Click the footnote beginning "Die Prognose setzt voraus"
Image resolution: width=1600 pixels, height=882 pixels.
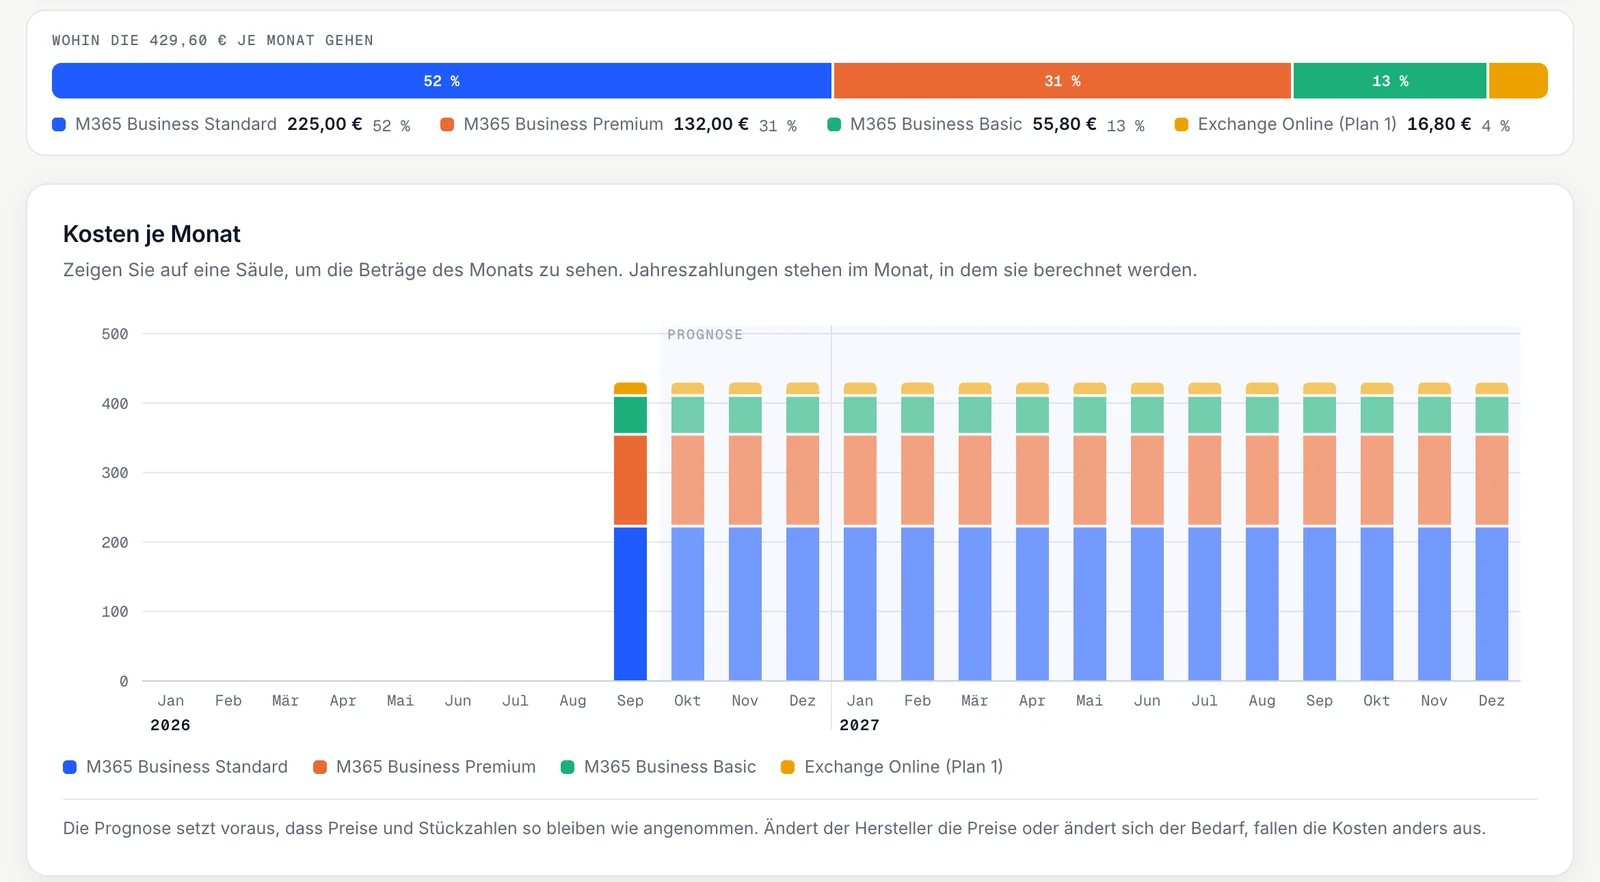pyautogui.click(x=774, y=828)
